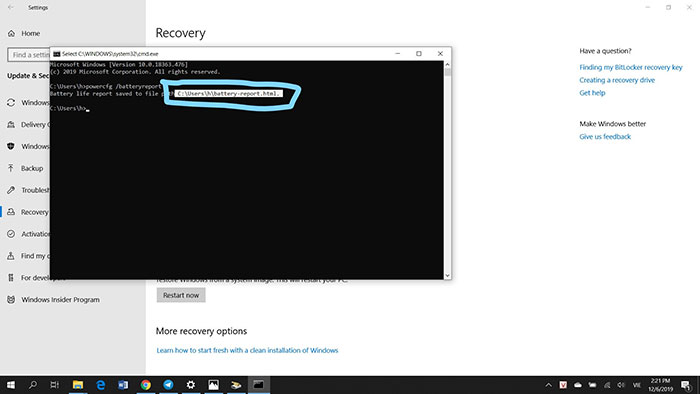Screen dimensions: 700x394
Task: Open For developers section
Action: 36,278
